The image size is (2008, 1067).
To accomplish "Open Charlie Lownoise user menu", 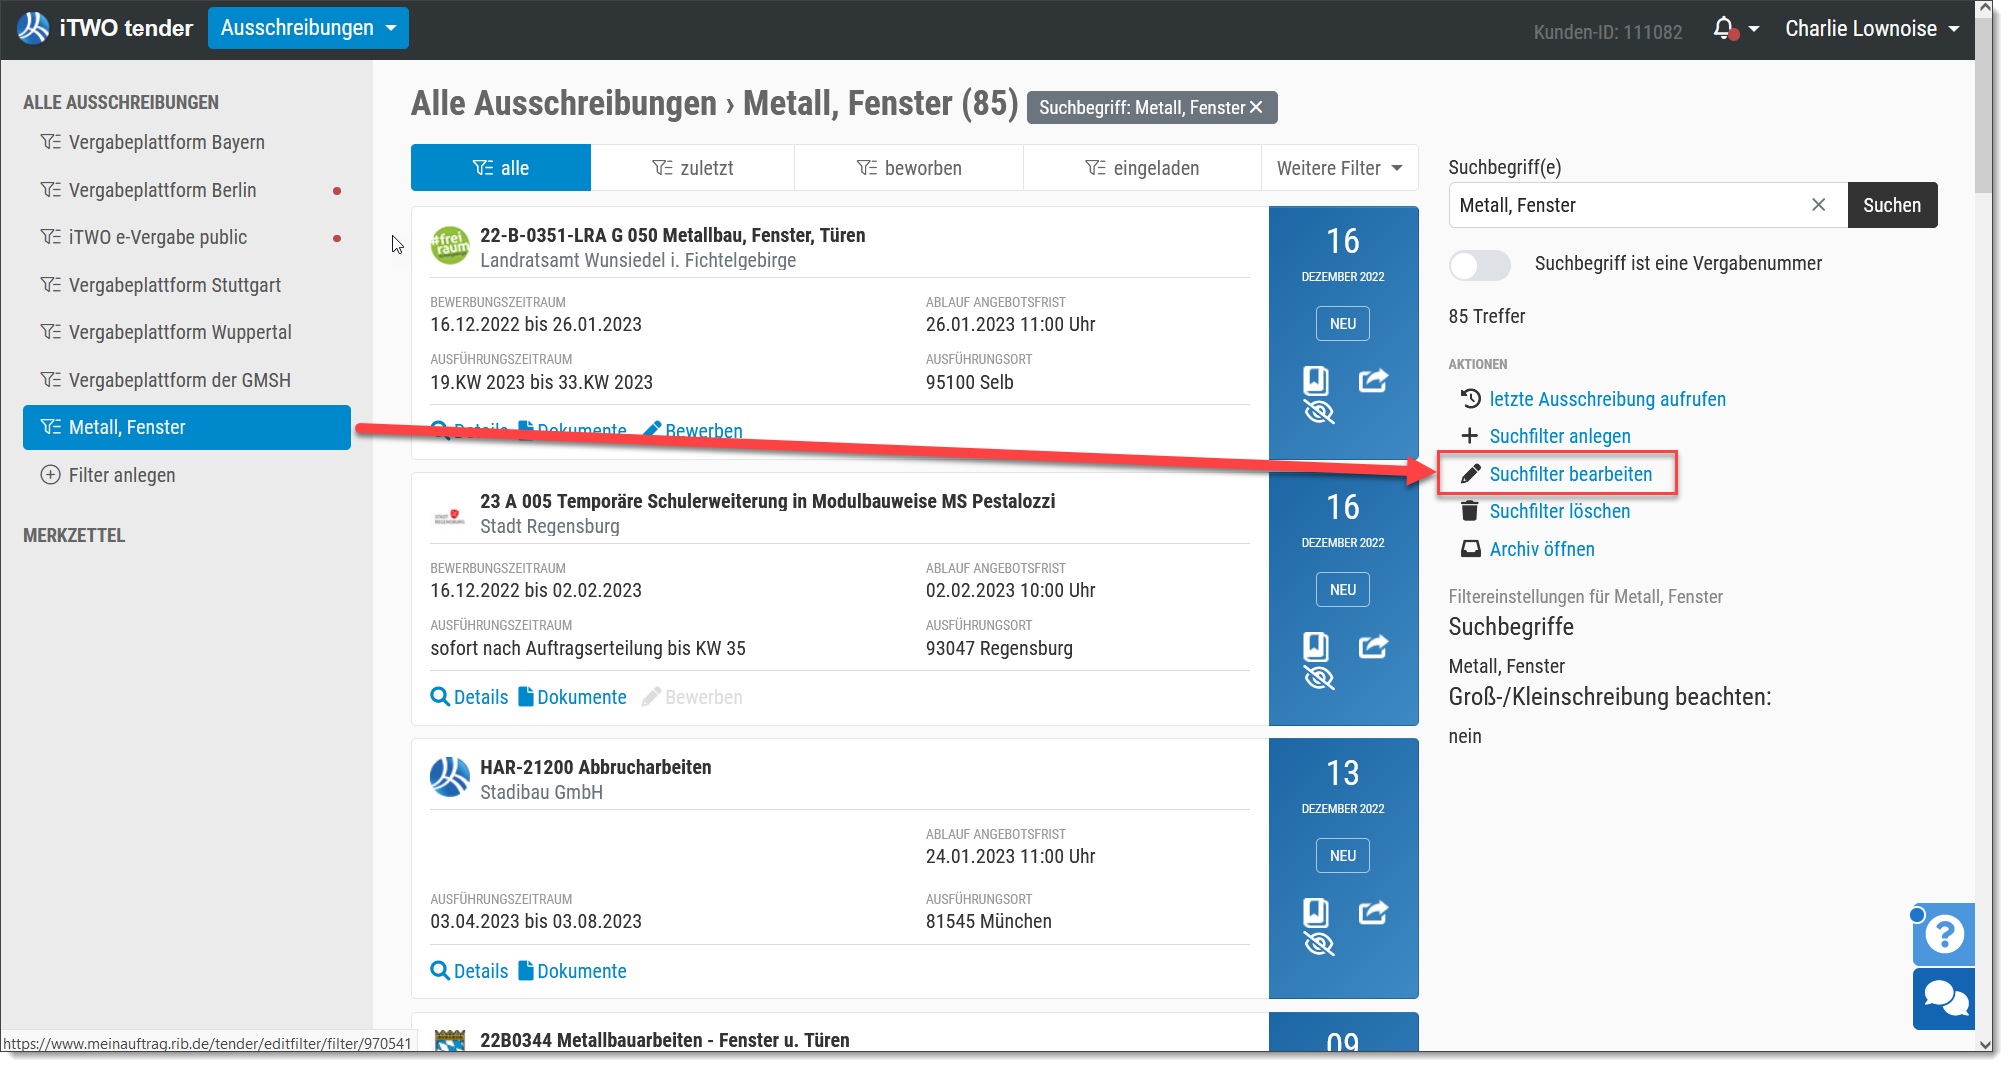I will click(x=1872, y=28).
